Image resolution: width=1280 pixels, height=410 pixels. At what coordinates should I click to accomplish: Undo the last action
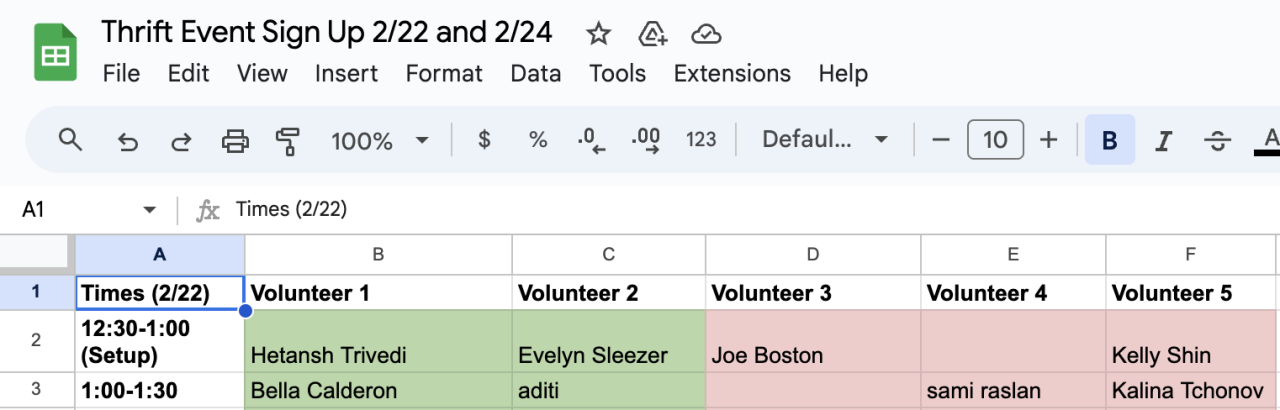click(x=127, y=141)
